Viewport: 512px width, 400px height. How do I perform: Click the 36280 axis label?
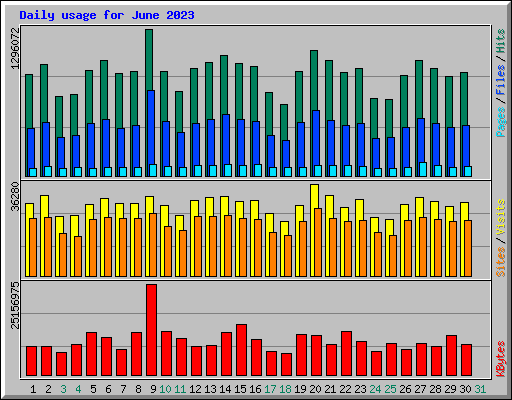pos(15,196)
